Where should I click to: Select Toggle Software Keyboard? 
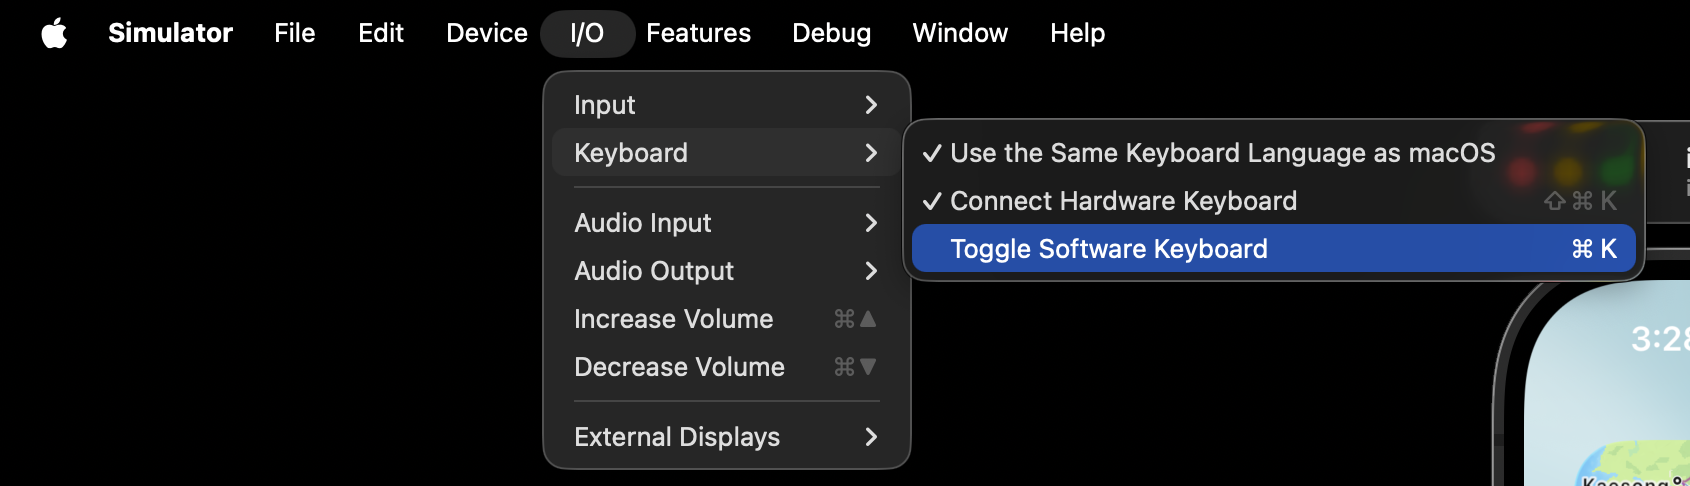(1108, 249)
